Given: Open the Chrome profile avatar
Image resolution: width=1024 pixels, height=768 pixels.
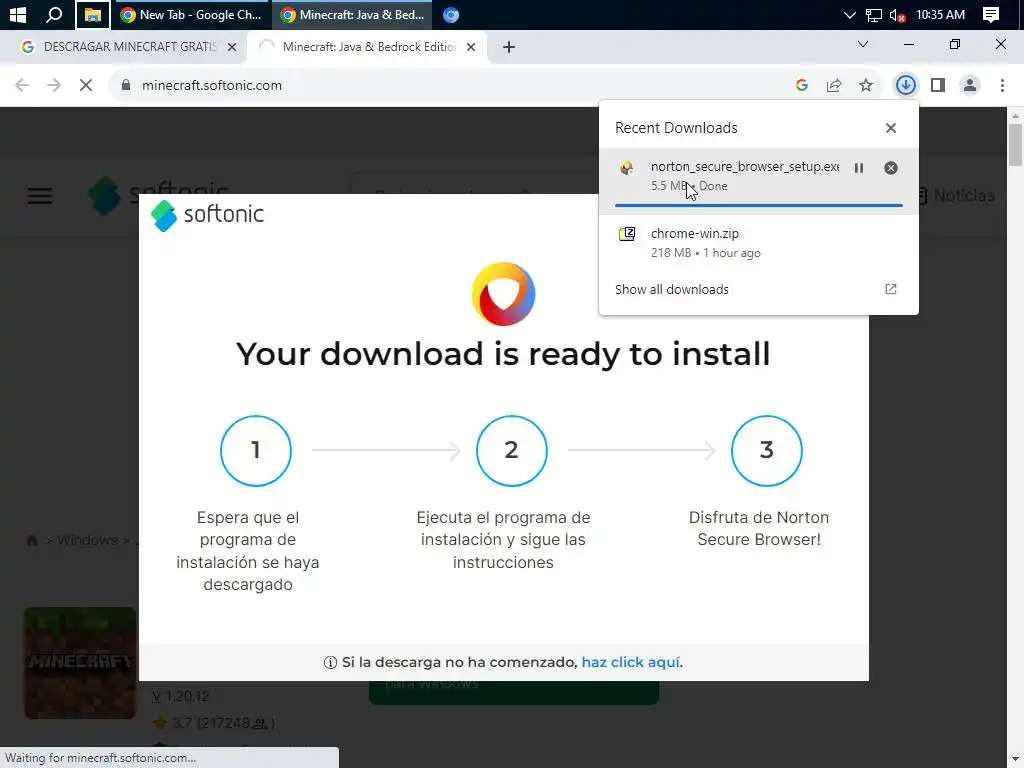Looking at the screenshot, I should (x=970, y=85).
